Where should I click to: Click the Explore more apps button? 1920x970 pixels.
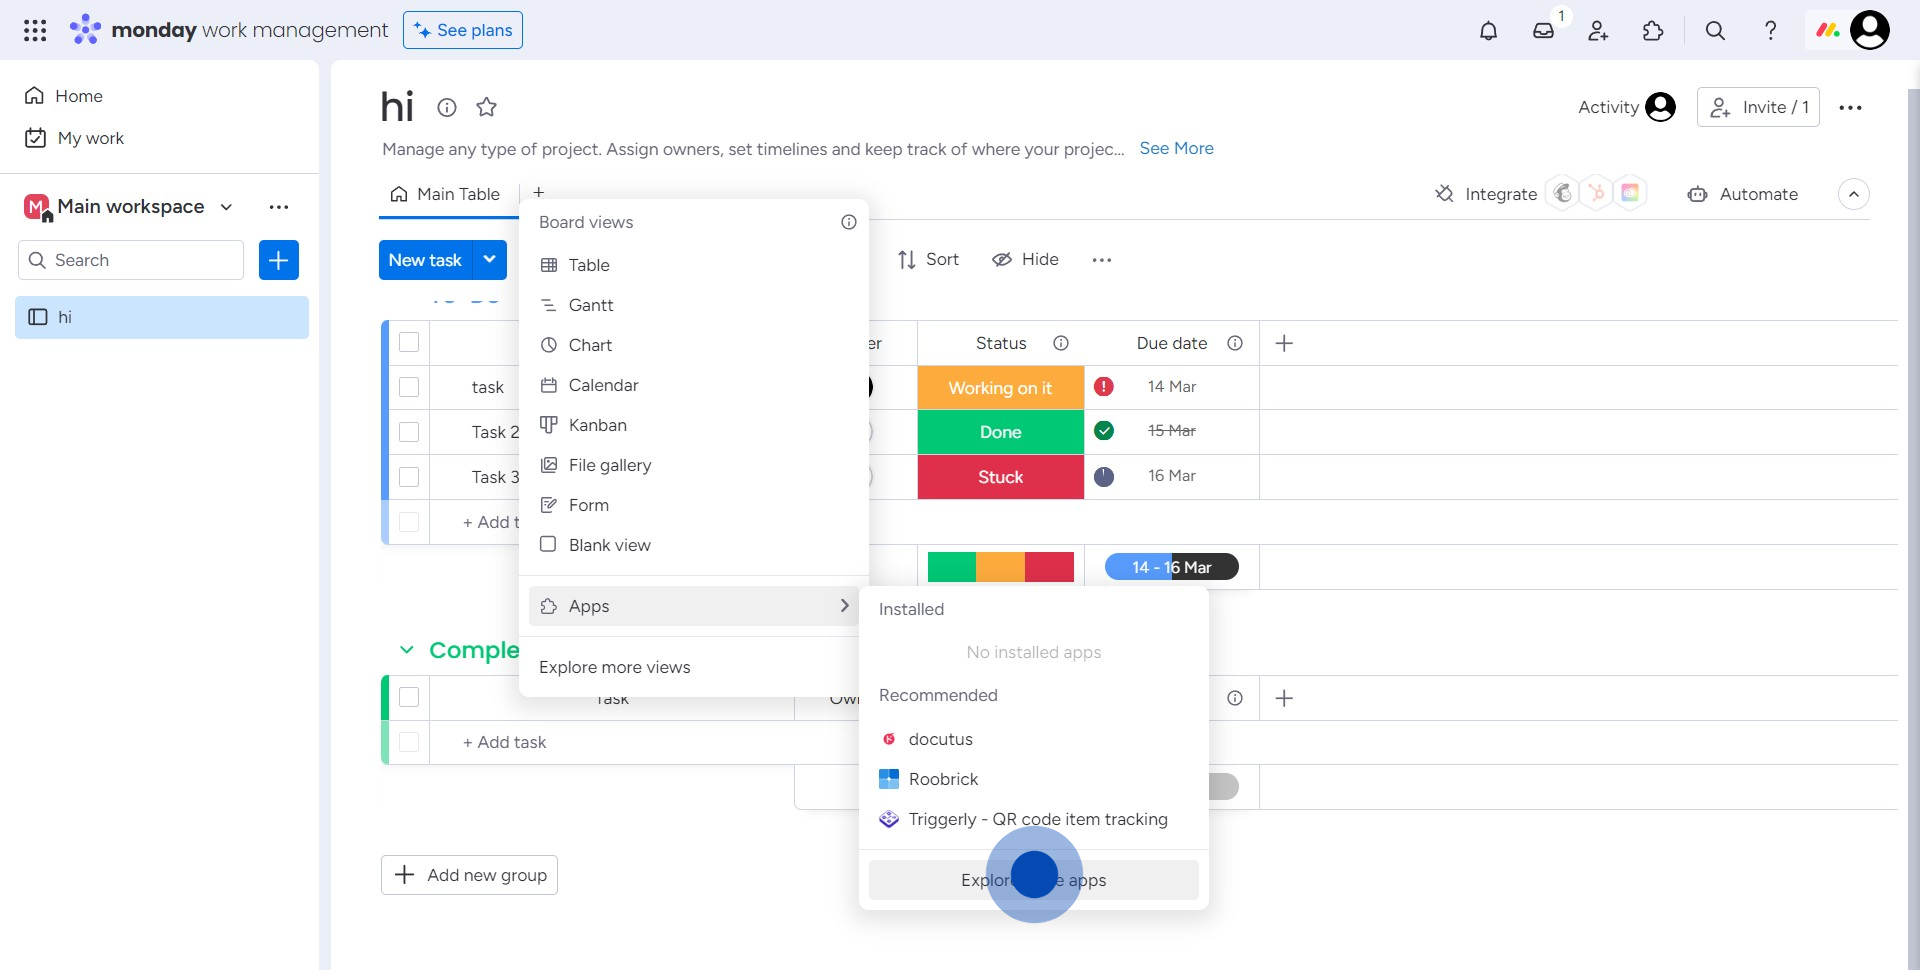click(x=1033, y=880)
